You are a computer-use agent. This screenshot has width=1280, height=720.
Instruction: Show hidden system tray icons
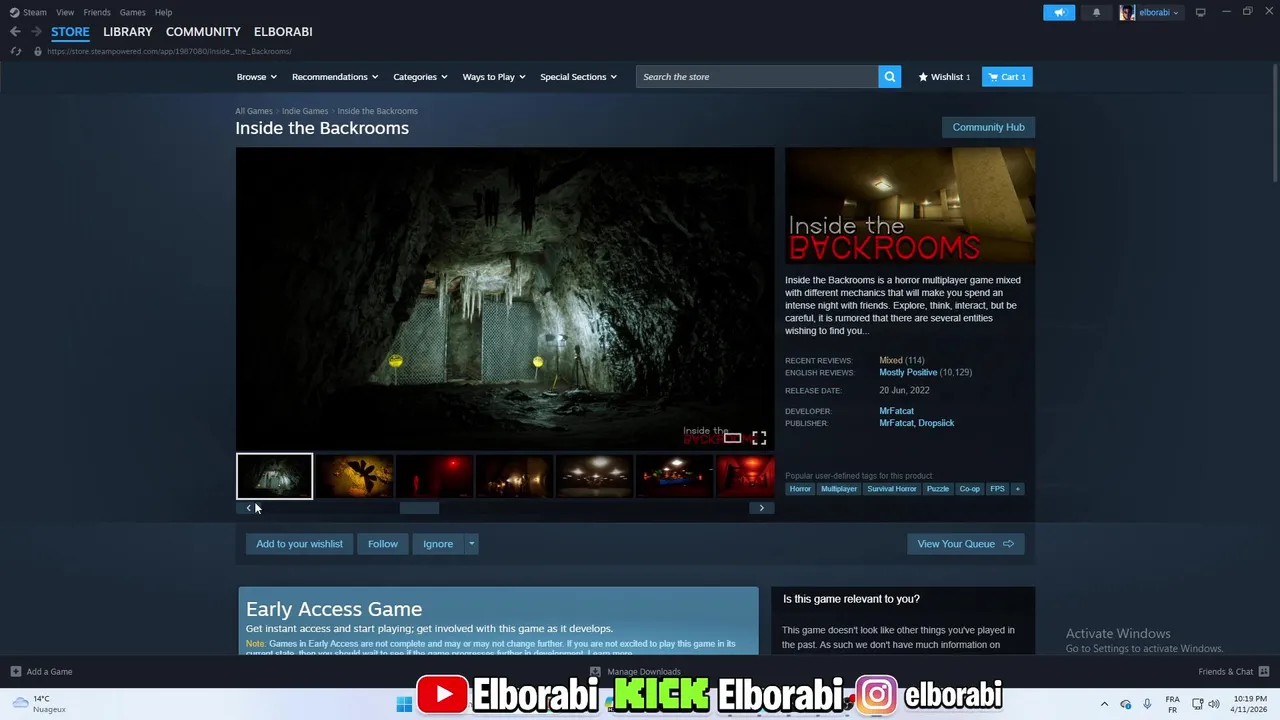click(x=1104, y=704)
